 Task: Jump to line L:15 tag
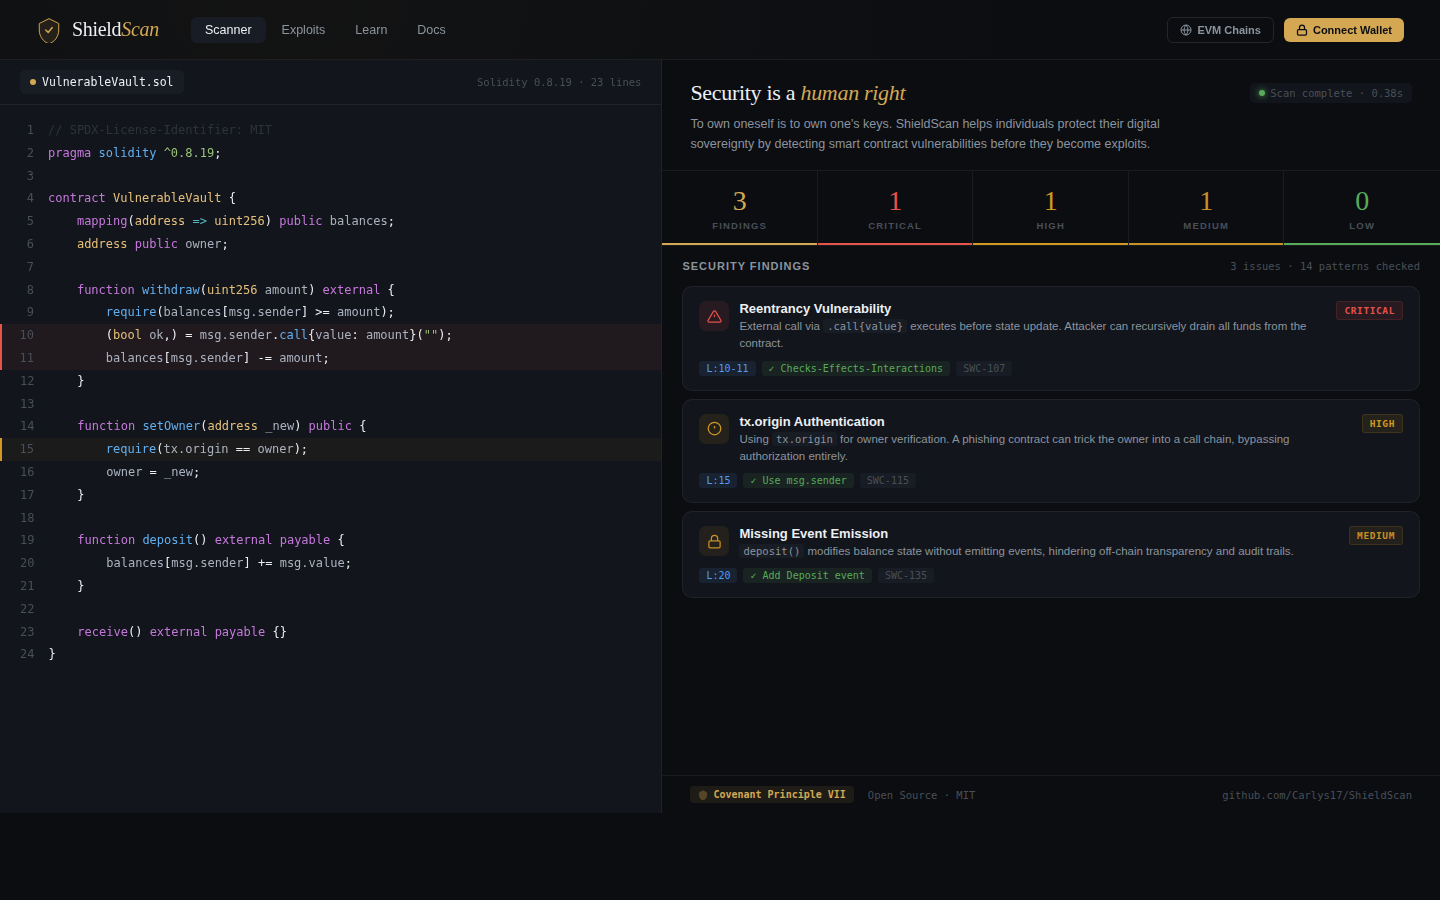tap(718, 481)
